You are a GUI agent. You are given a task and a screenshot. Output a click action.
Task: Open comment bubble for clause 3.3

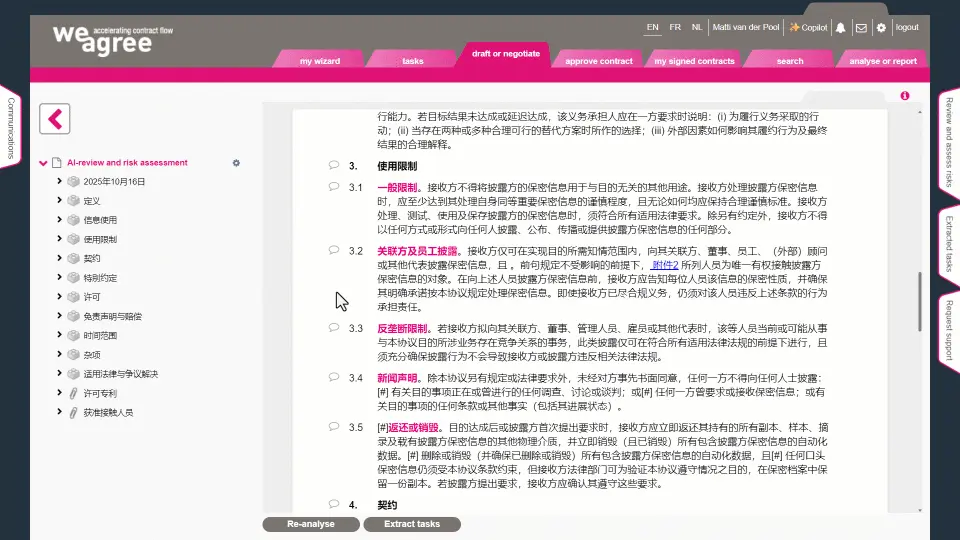[334, 328]
